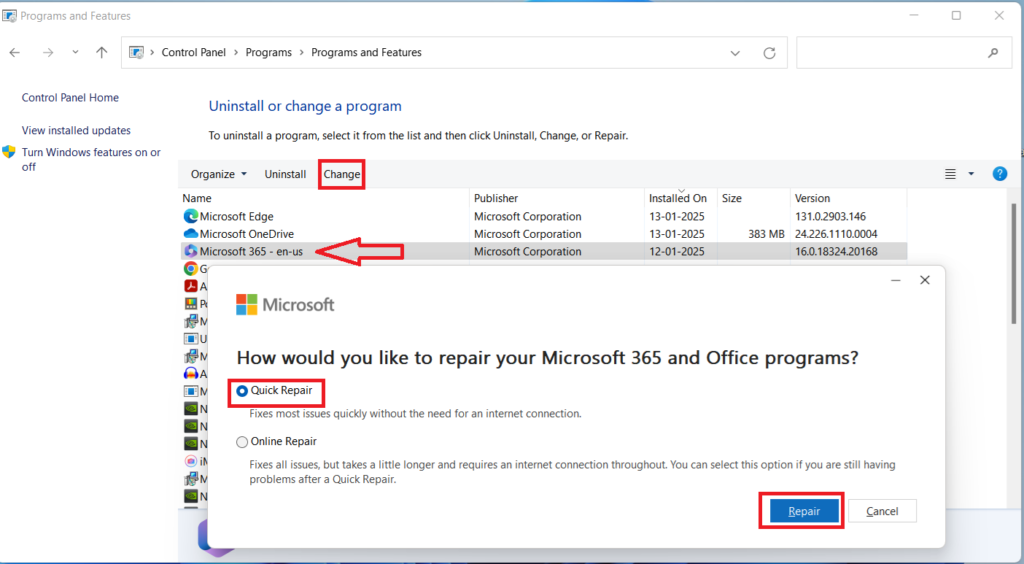Open recent locations dropdown chevron

75,52
